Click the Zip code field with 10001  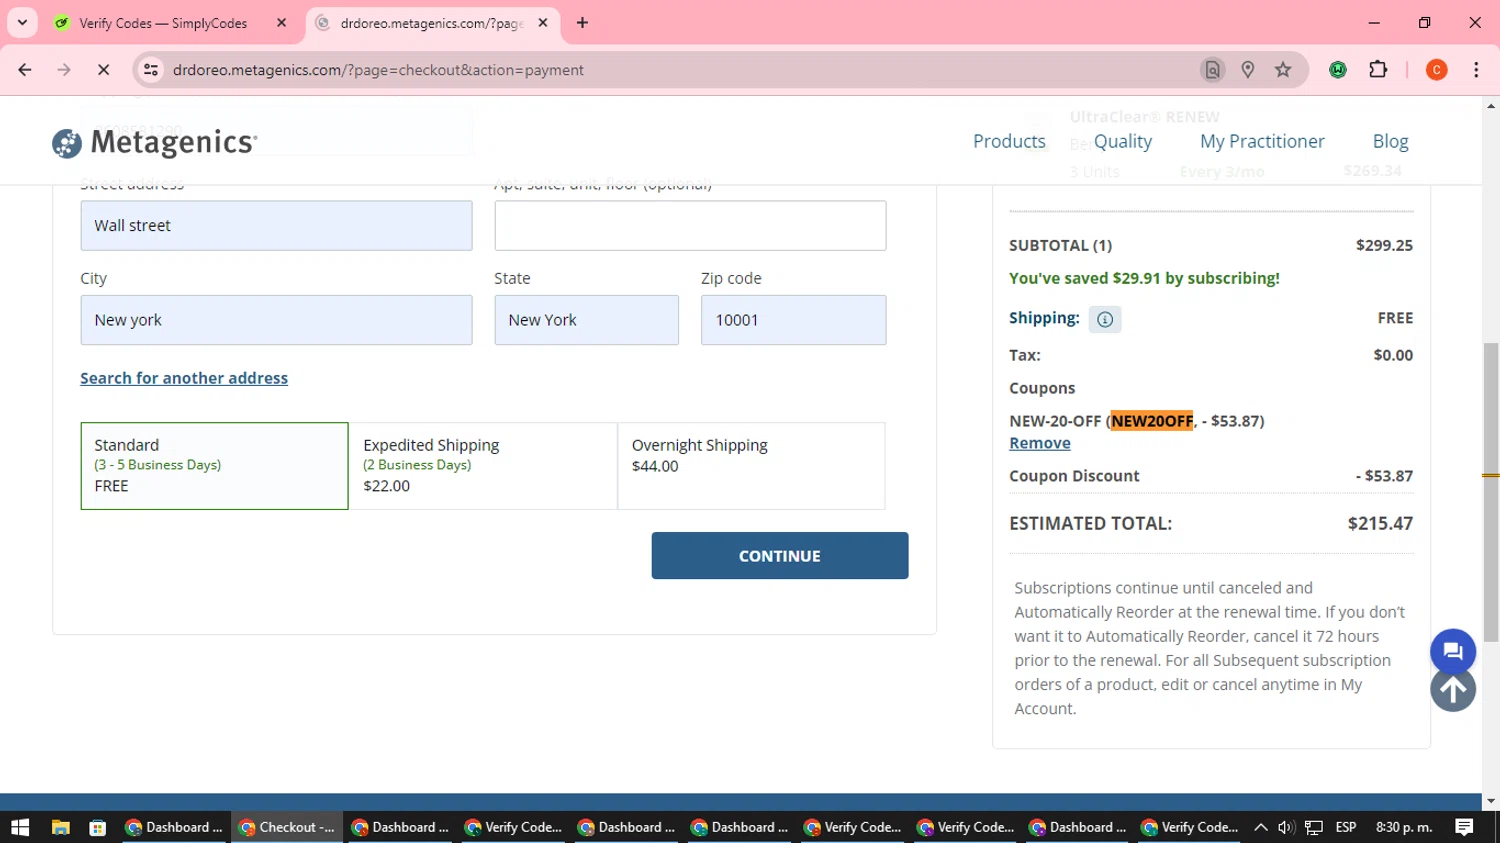pos(793,320)
